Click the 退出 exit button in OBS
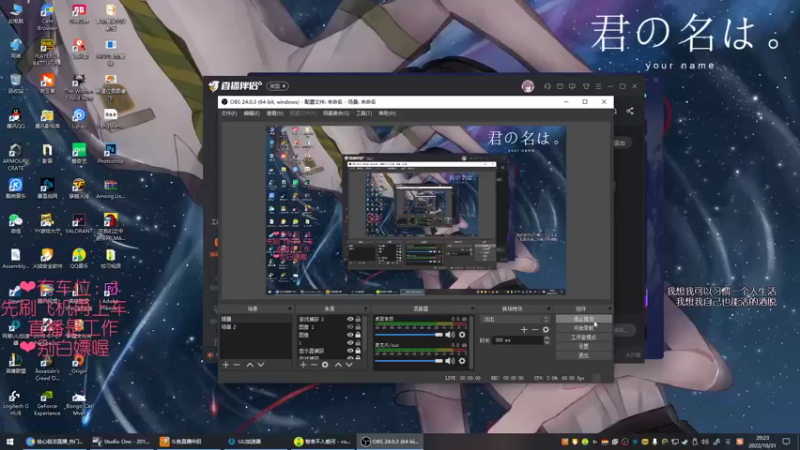 click(584, 355)
